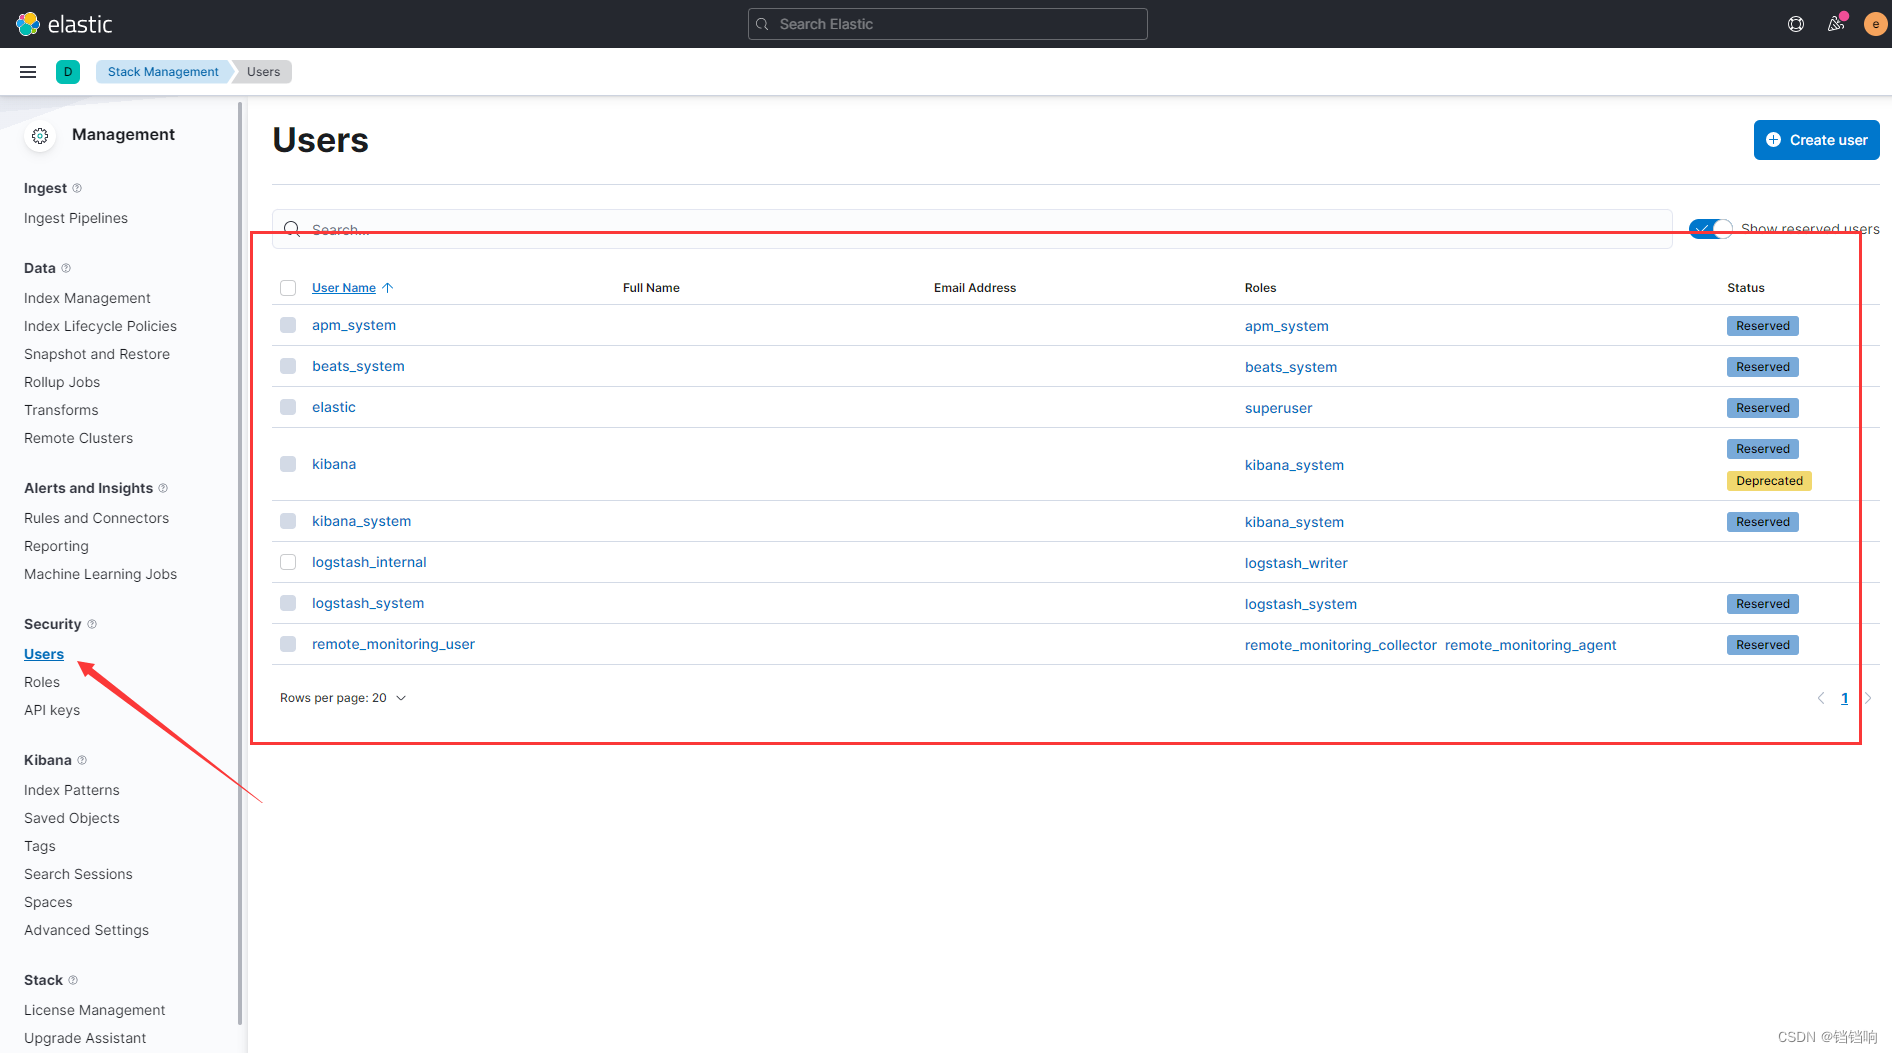Open the logstash_writer role link
The image size is (1892, 1053).
[x=1296, y=563]
